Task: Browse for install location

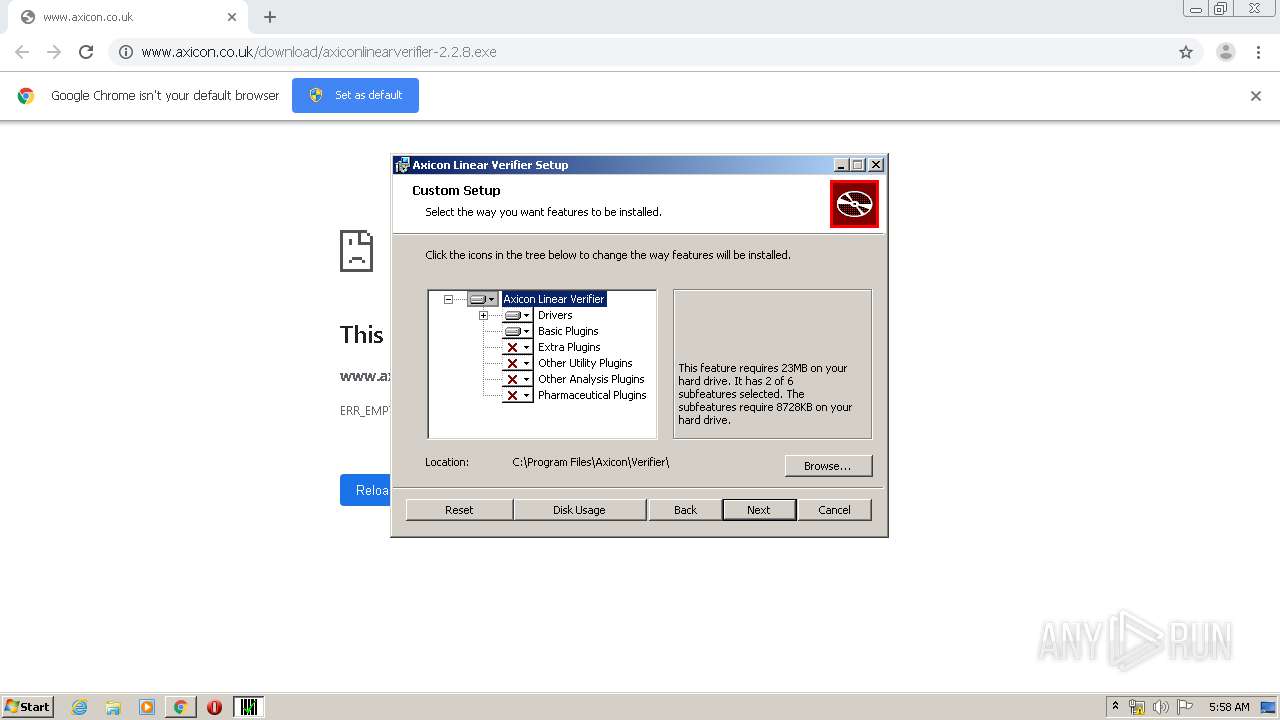Action: coord(828,466)
